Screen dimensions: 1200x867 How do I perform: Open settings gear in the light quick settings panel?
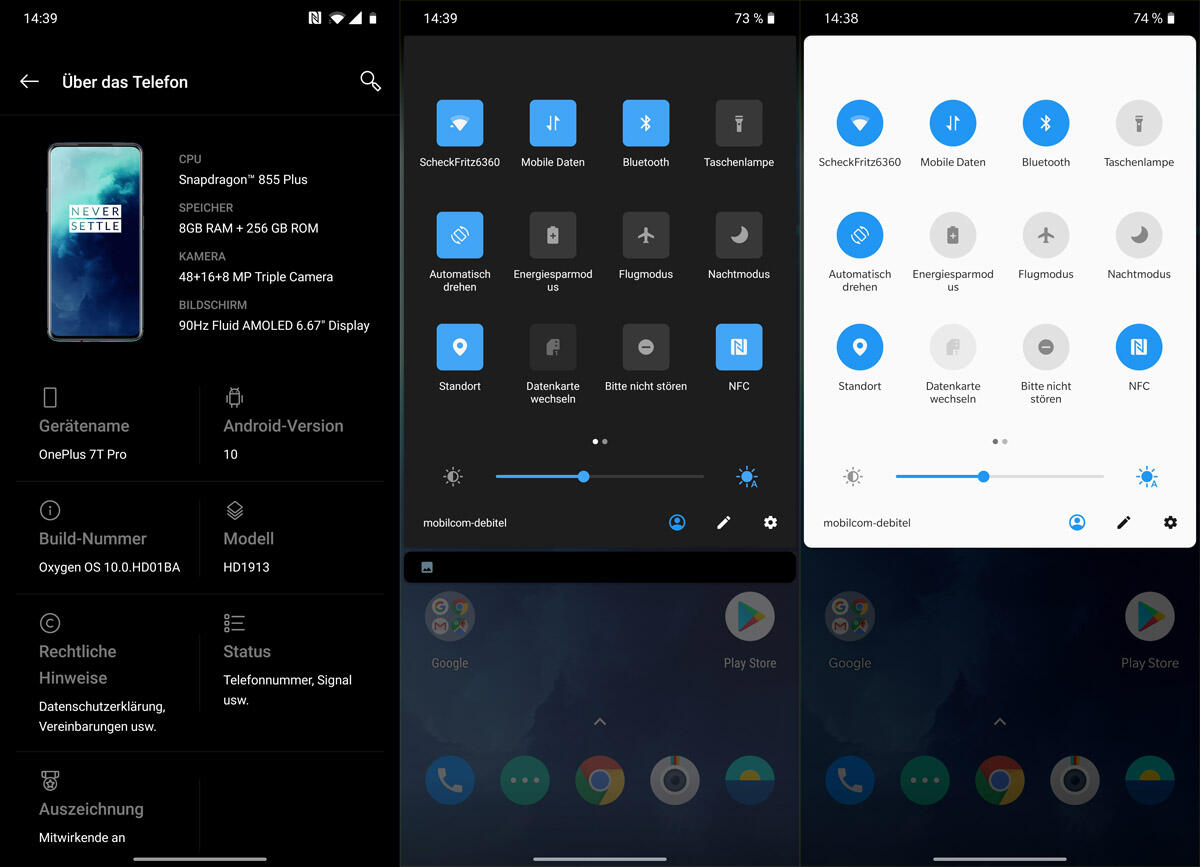coord(1170,522)
